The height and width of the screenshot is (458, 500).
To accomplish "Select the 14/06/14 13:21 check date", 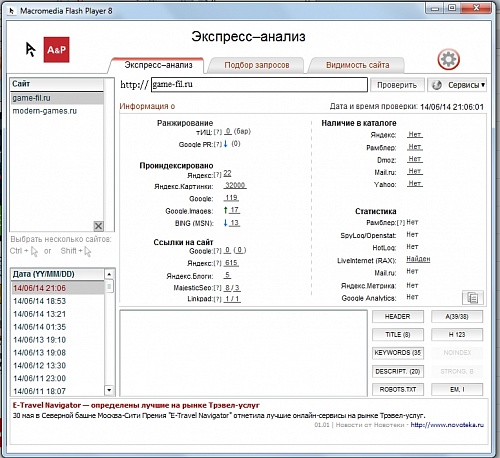I will click(58, 314).
